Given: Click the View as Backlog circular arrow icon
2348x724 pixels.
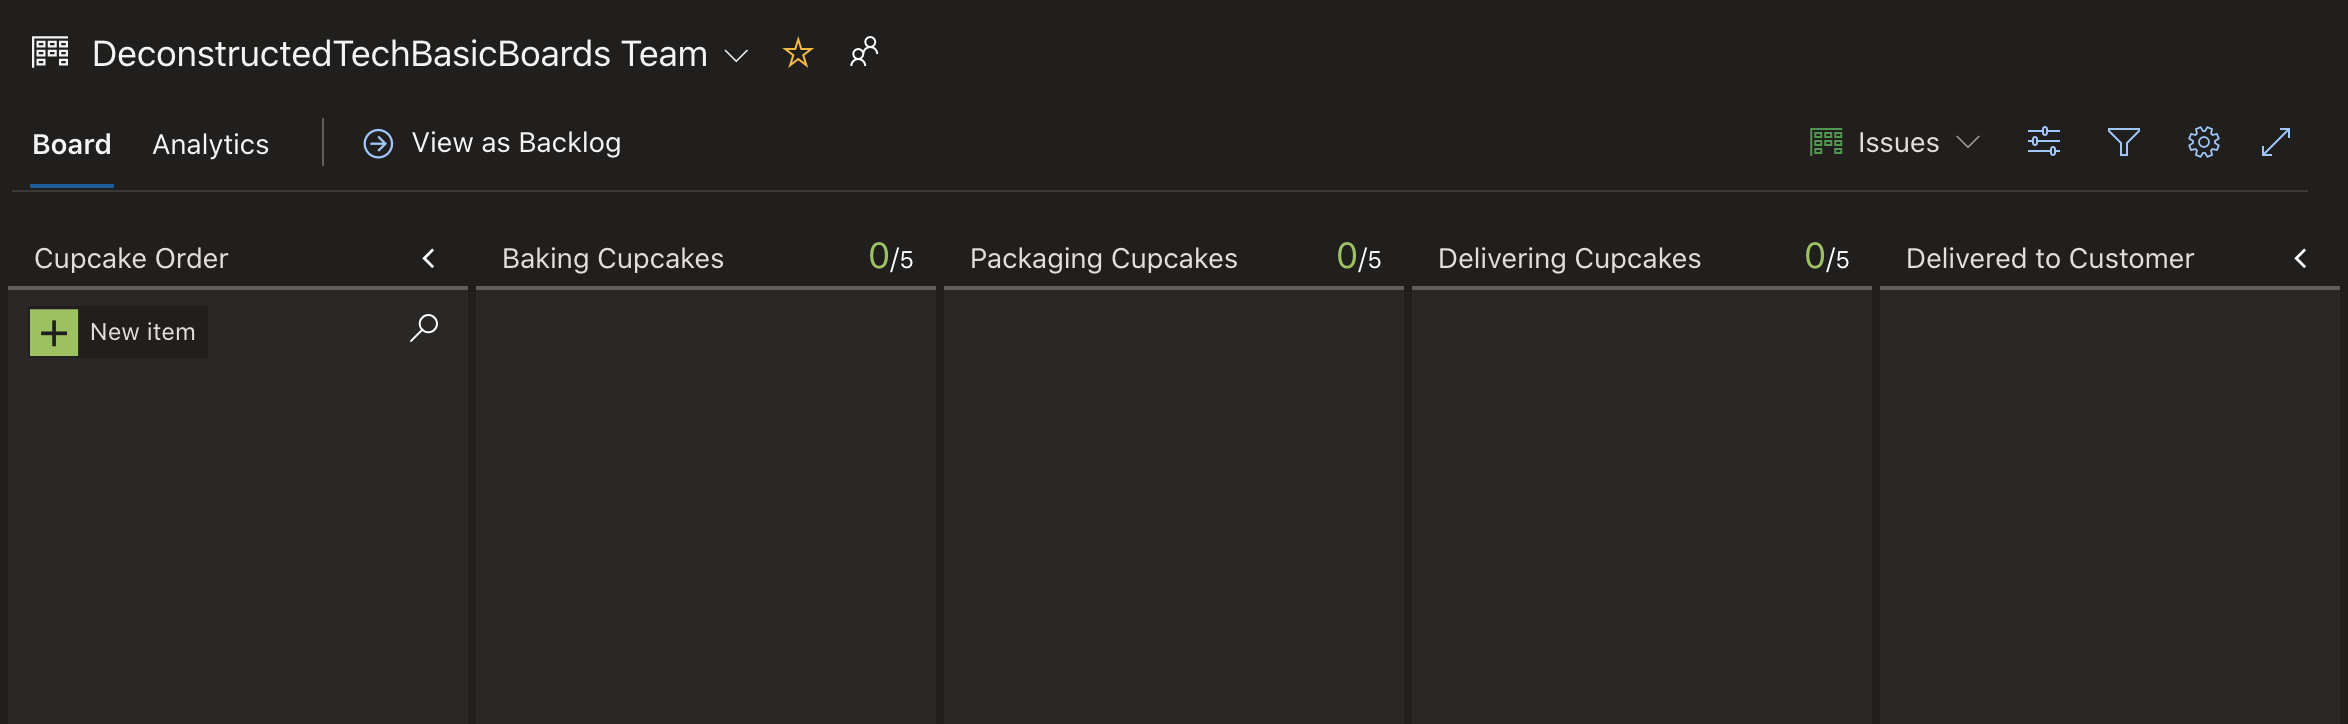Looking at the screenshot, I should tap(377, 142).
